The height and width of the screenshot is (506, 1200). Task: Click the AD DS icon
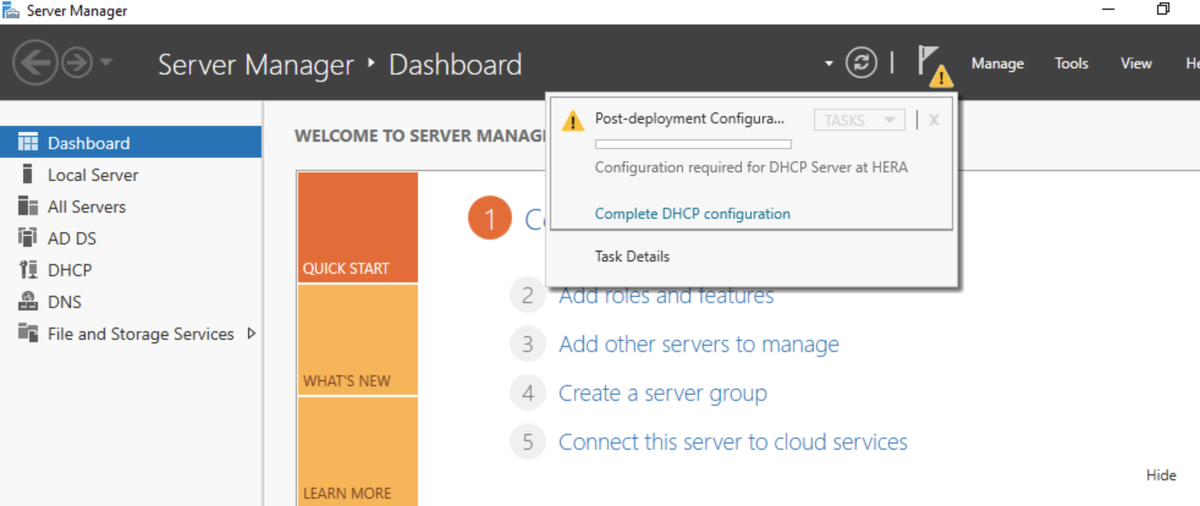coord(28,238)
